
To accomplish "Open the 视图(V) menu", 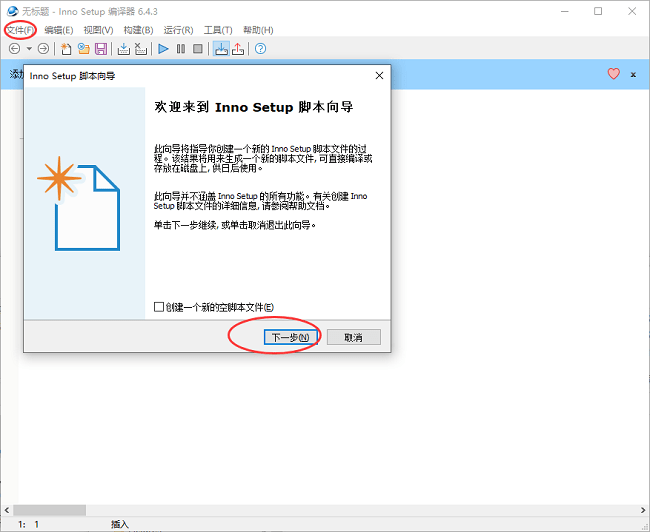I will click(x=98, y=30).
